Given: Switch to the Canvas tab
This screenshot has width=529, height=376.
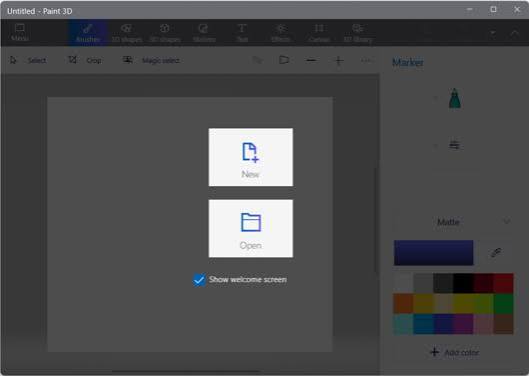Looking at the screenshot, I should pyautogui.click(x=319, y=33).
